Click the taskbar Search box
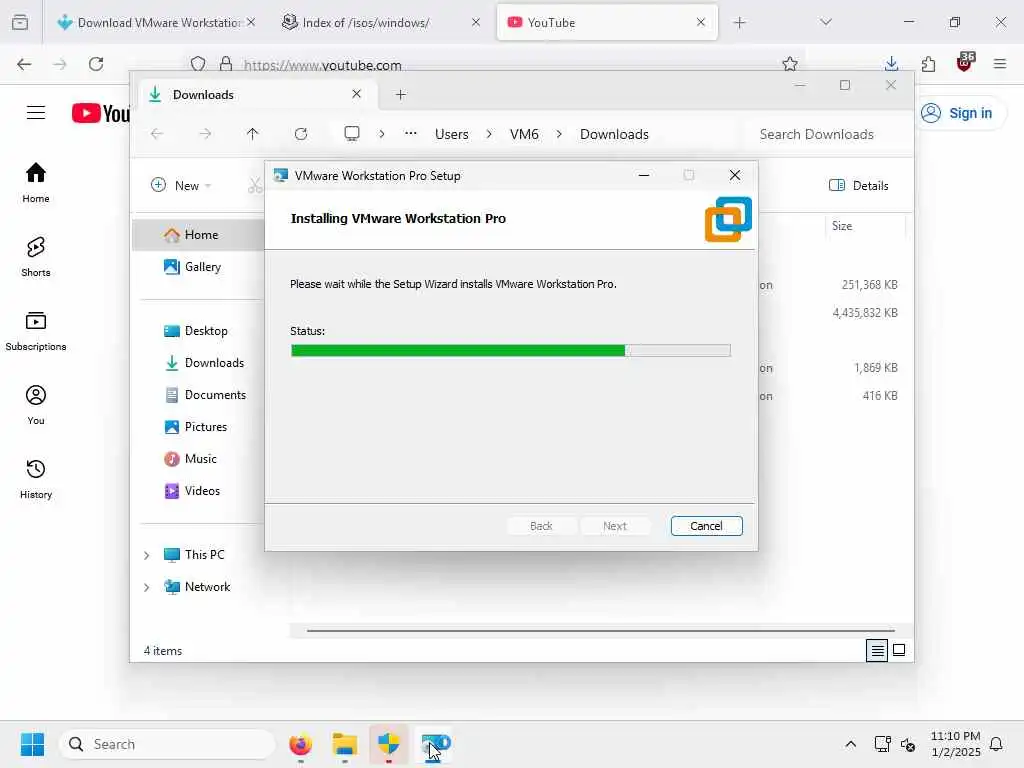The width and height of the screenshot is (1024, 768). 167,744
